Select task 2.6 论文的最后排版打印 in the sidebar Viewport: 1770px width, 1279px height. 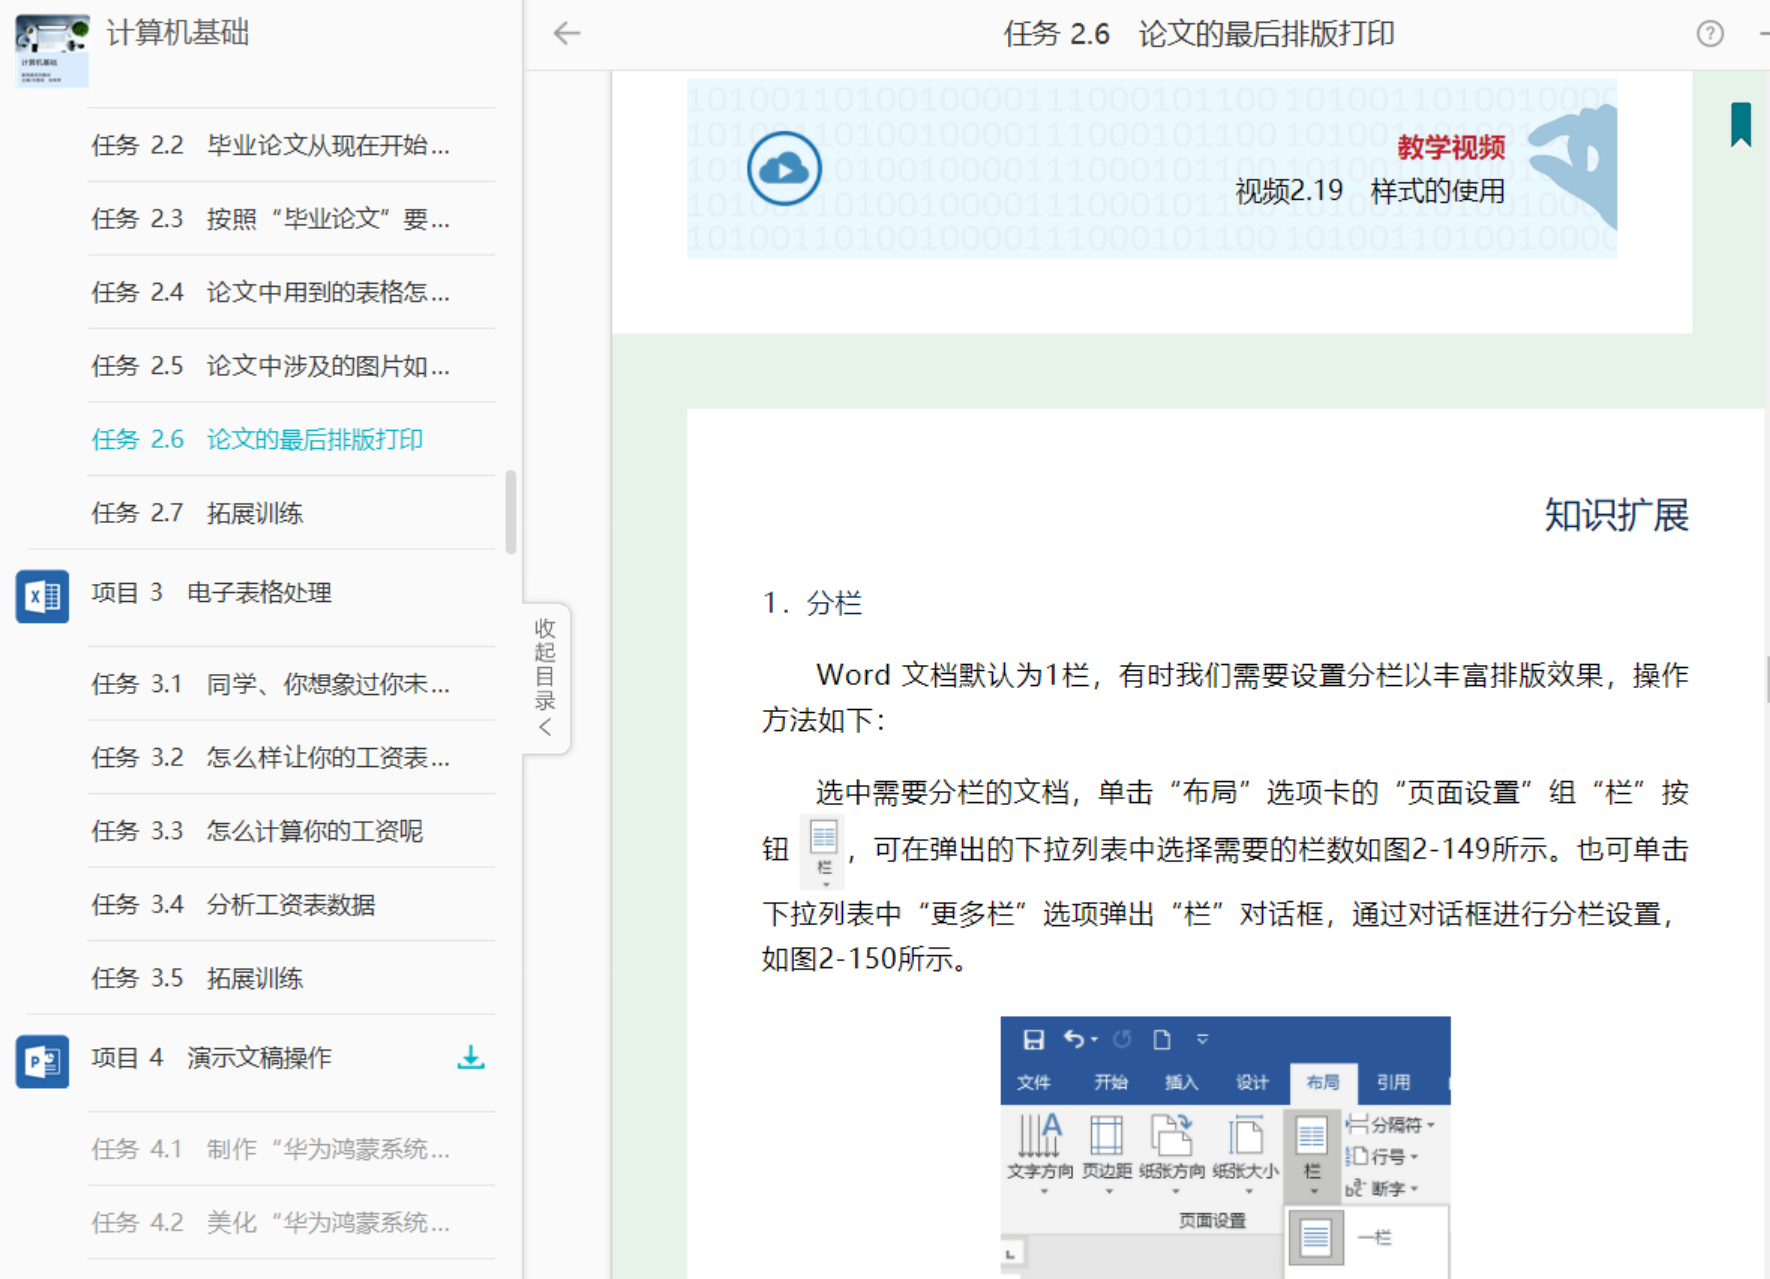click(257, 439)
